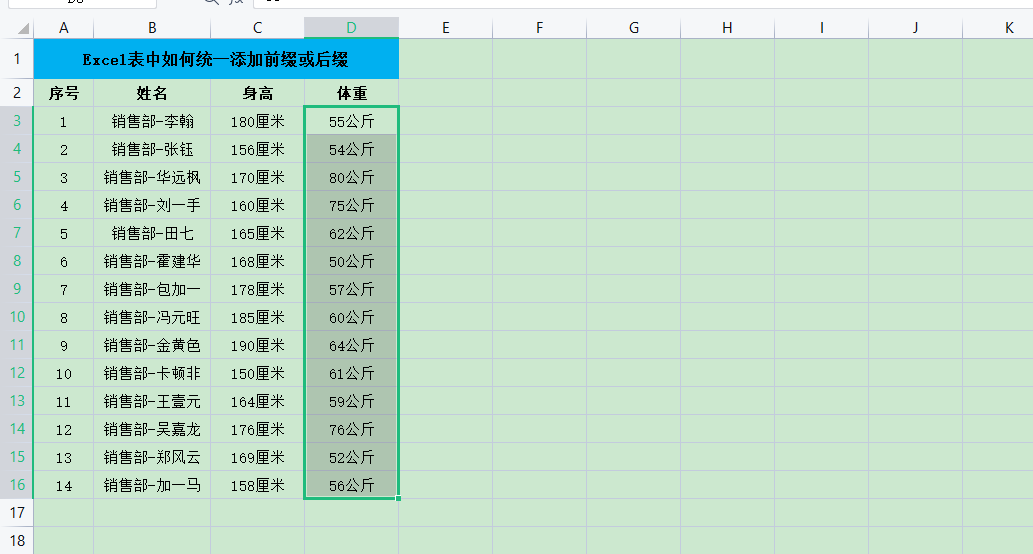Click the 56公斤 weight cell
The width and height of the screenshot is (1033, 554).
pyautogui.click(x=351, y=485)
